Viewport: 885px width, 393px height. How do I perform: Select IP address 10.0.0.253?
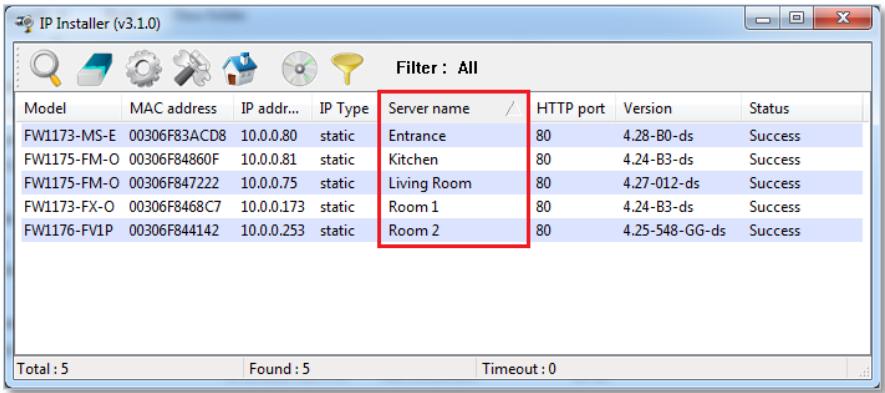pyautogui.click(x=273, y=231)
